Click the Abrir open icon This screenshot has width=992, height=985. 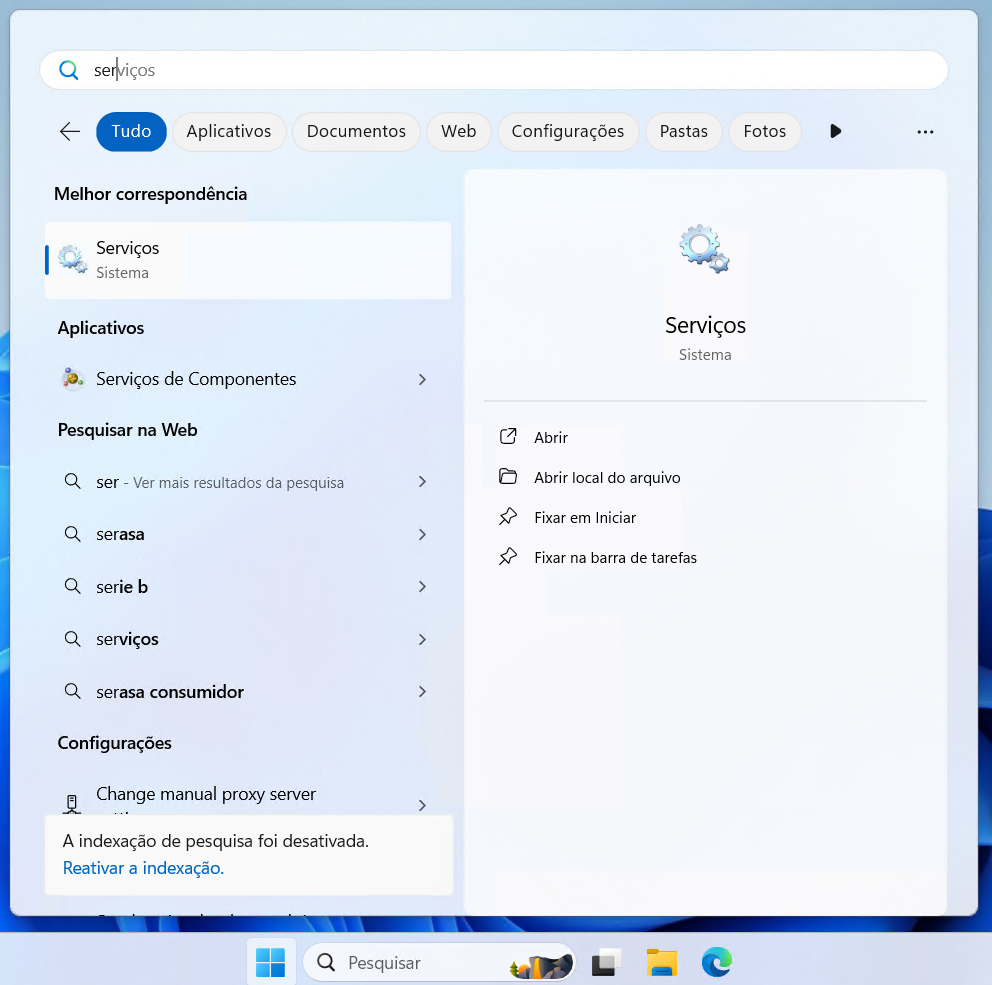point(508,437)
